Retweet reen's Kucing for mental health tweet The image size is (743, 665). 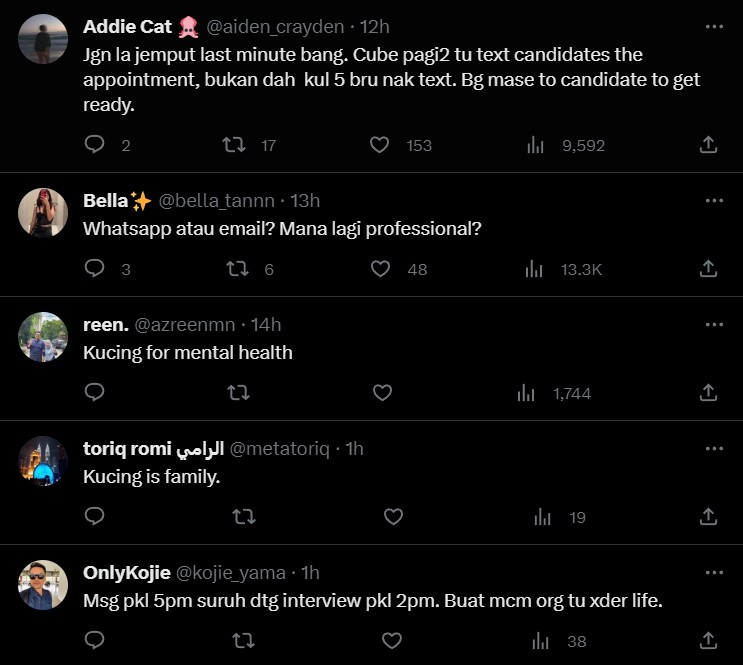(238, 393)
